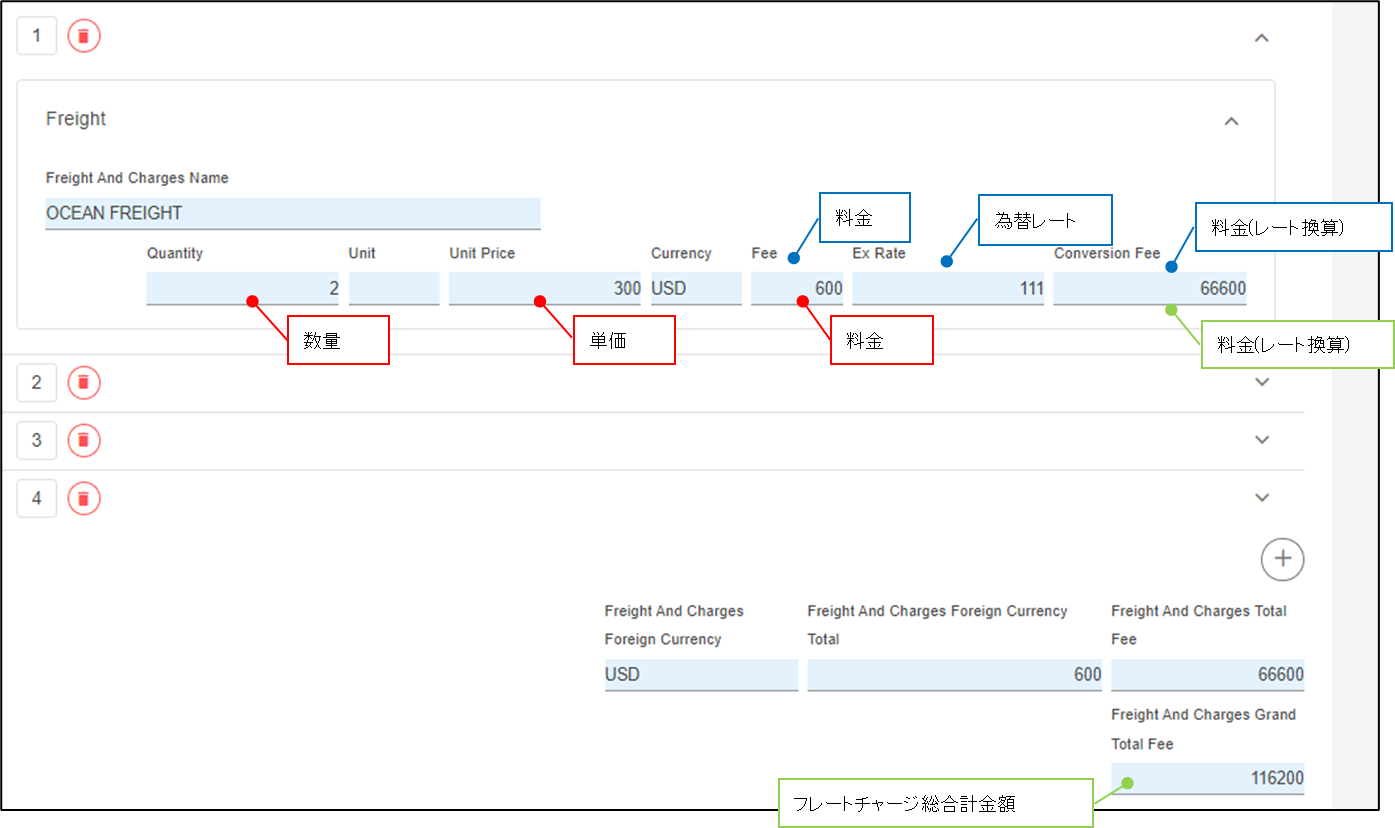The width and height of the screenshot is (1395, 828).
Task: Delete row 2 with the trash icon
Action: [84, 382]
